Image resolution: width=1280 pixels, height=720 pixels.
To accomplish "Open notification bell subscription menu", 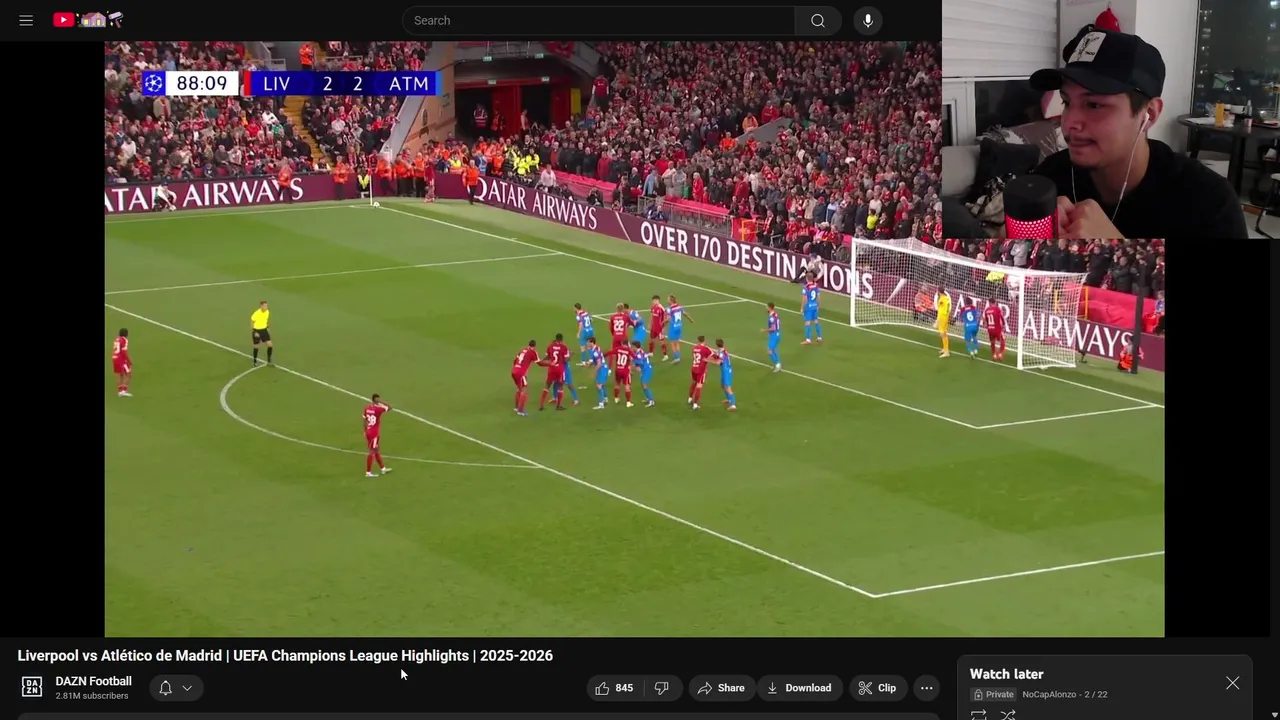I will click(x=177, y=688).
